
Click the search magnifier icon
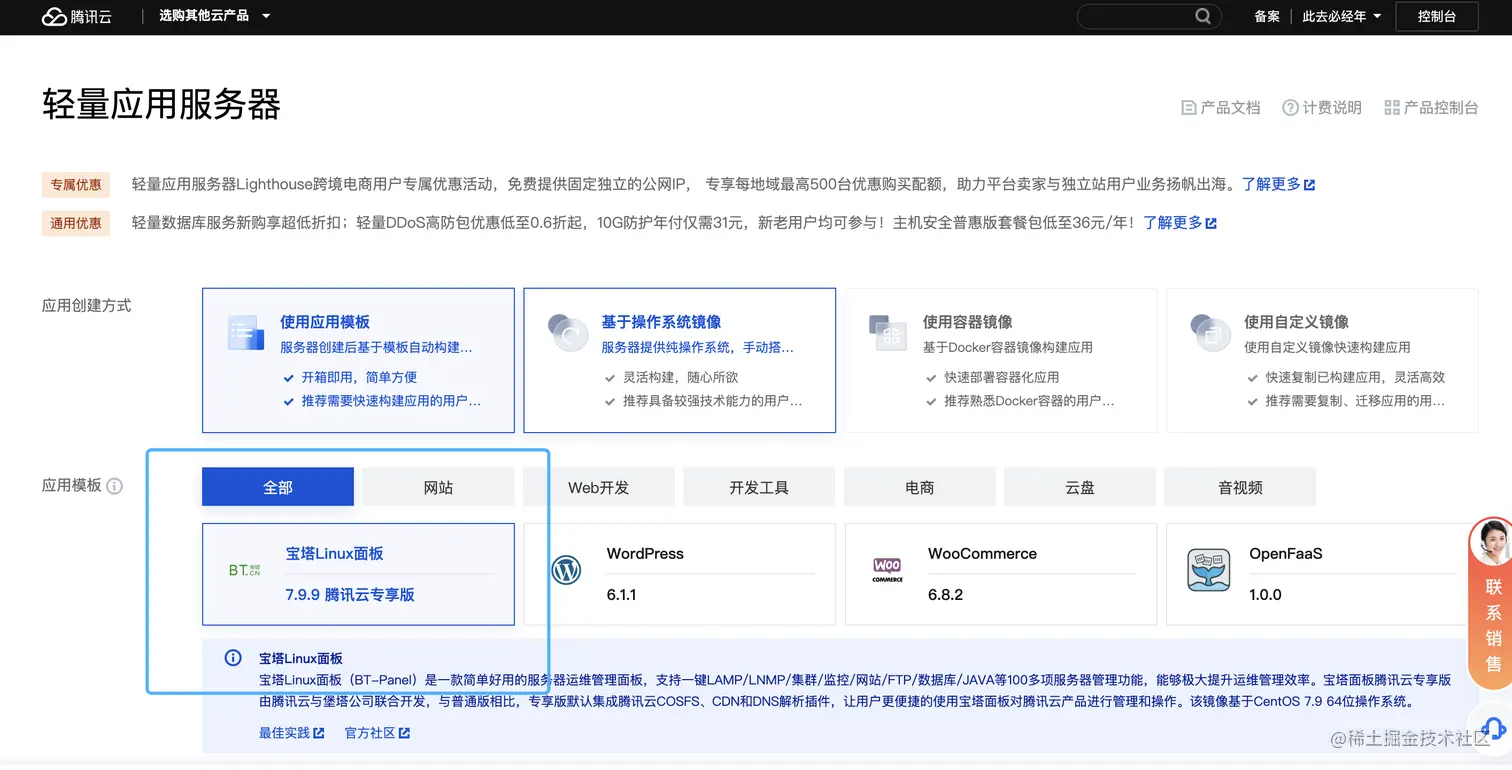pos(1203,17)
